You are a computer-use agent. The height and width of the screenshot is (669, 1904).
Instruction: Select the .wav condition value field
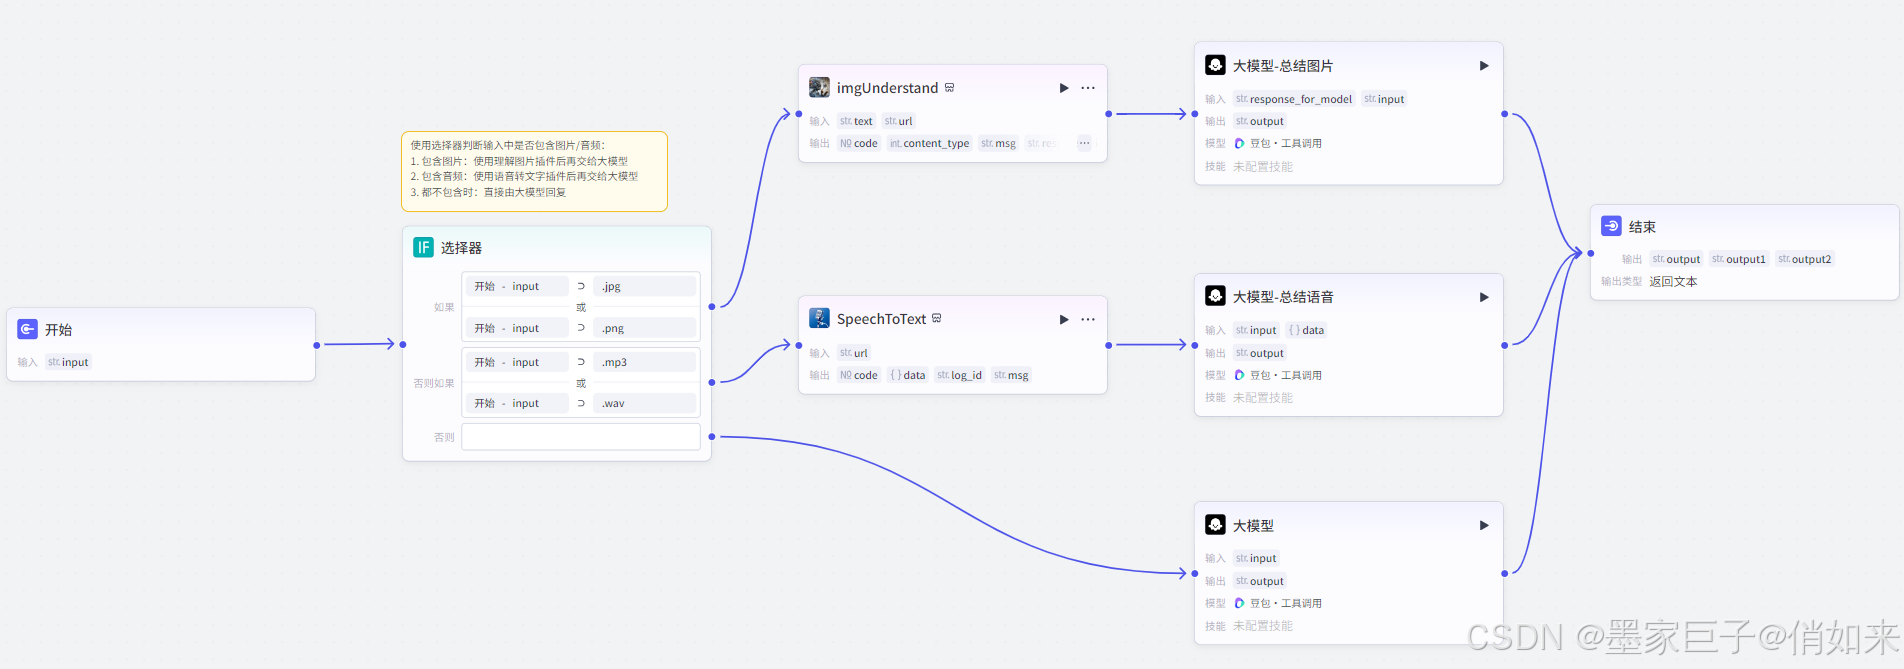[x=645, y=403]
